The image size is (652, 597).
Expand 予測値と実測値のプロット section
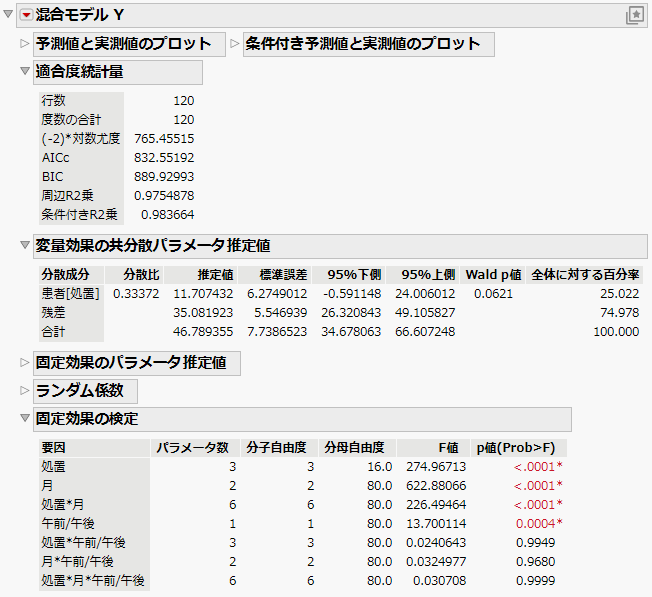click(25, 43)
